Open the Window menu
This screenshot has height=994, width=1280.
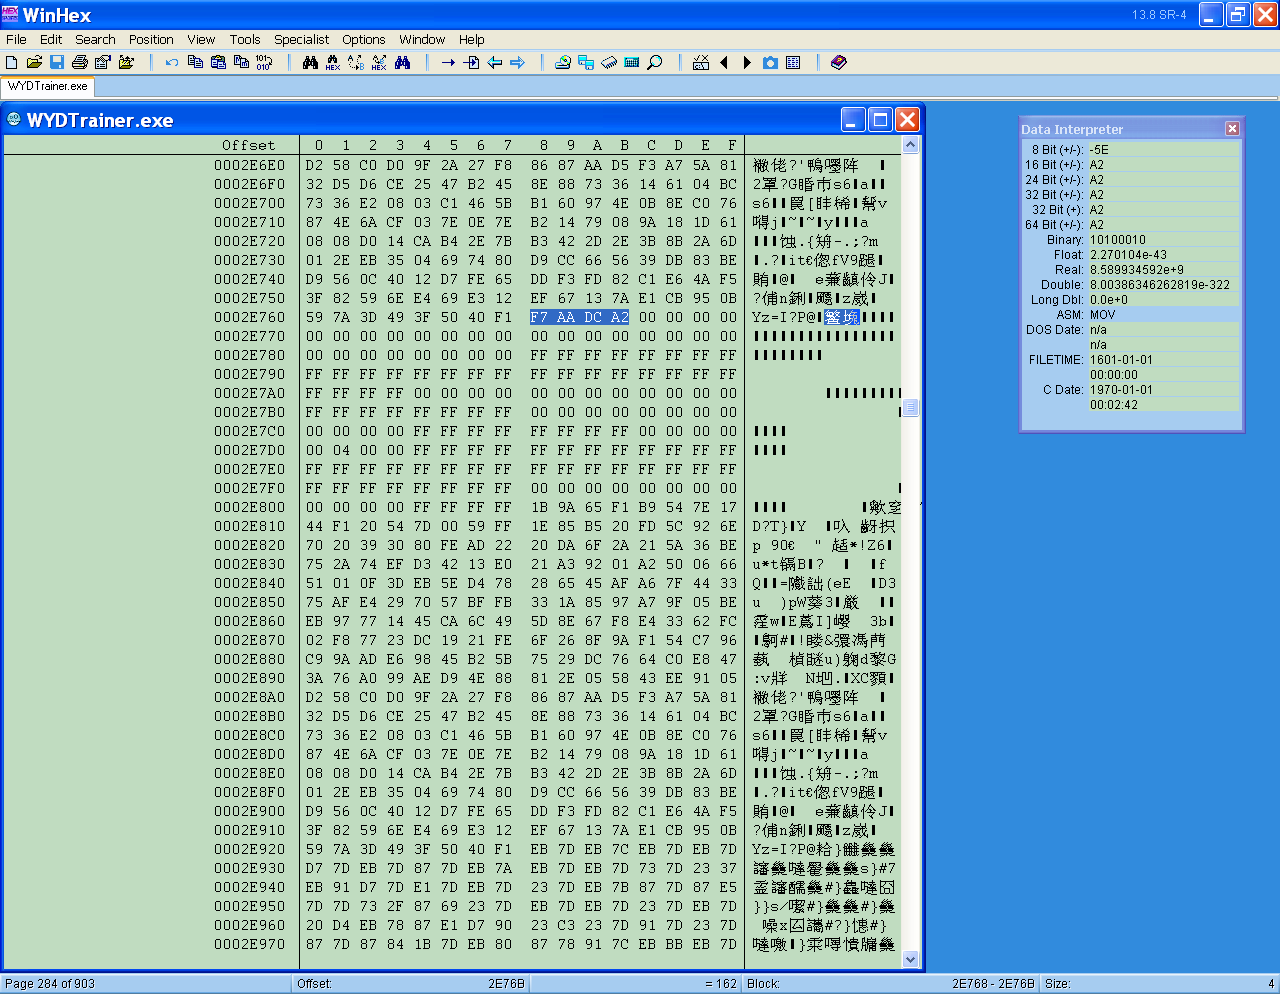pos(422,39)
